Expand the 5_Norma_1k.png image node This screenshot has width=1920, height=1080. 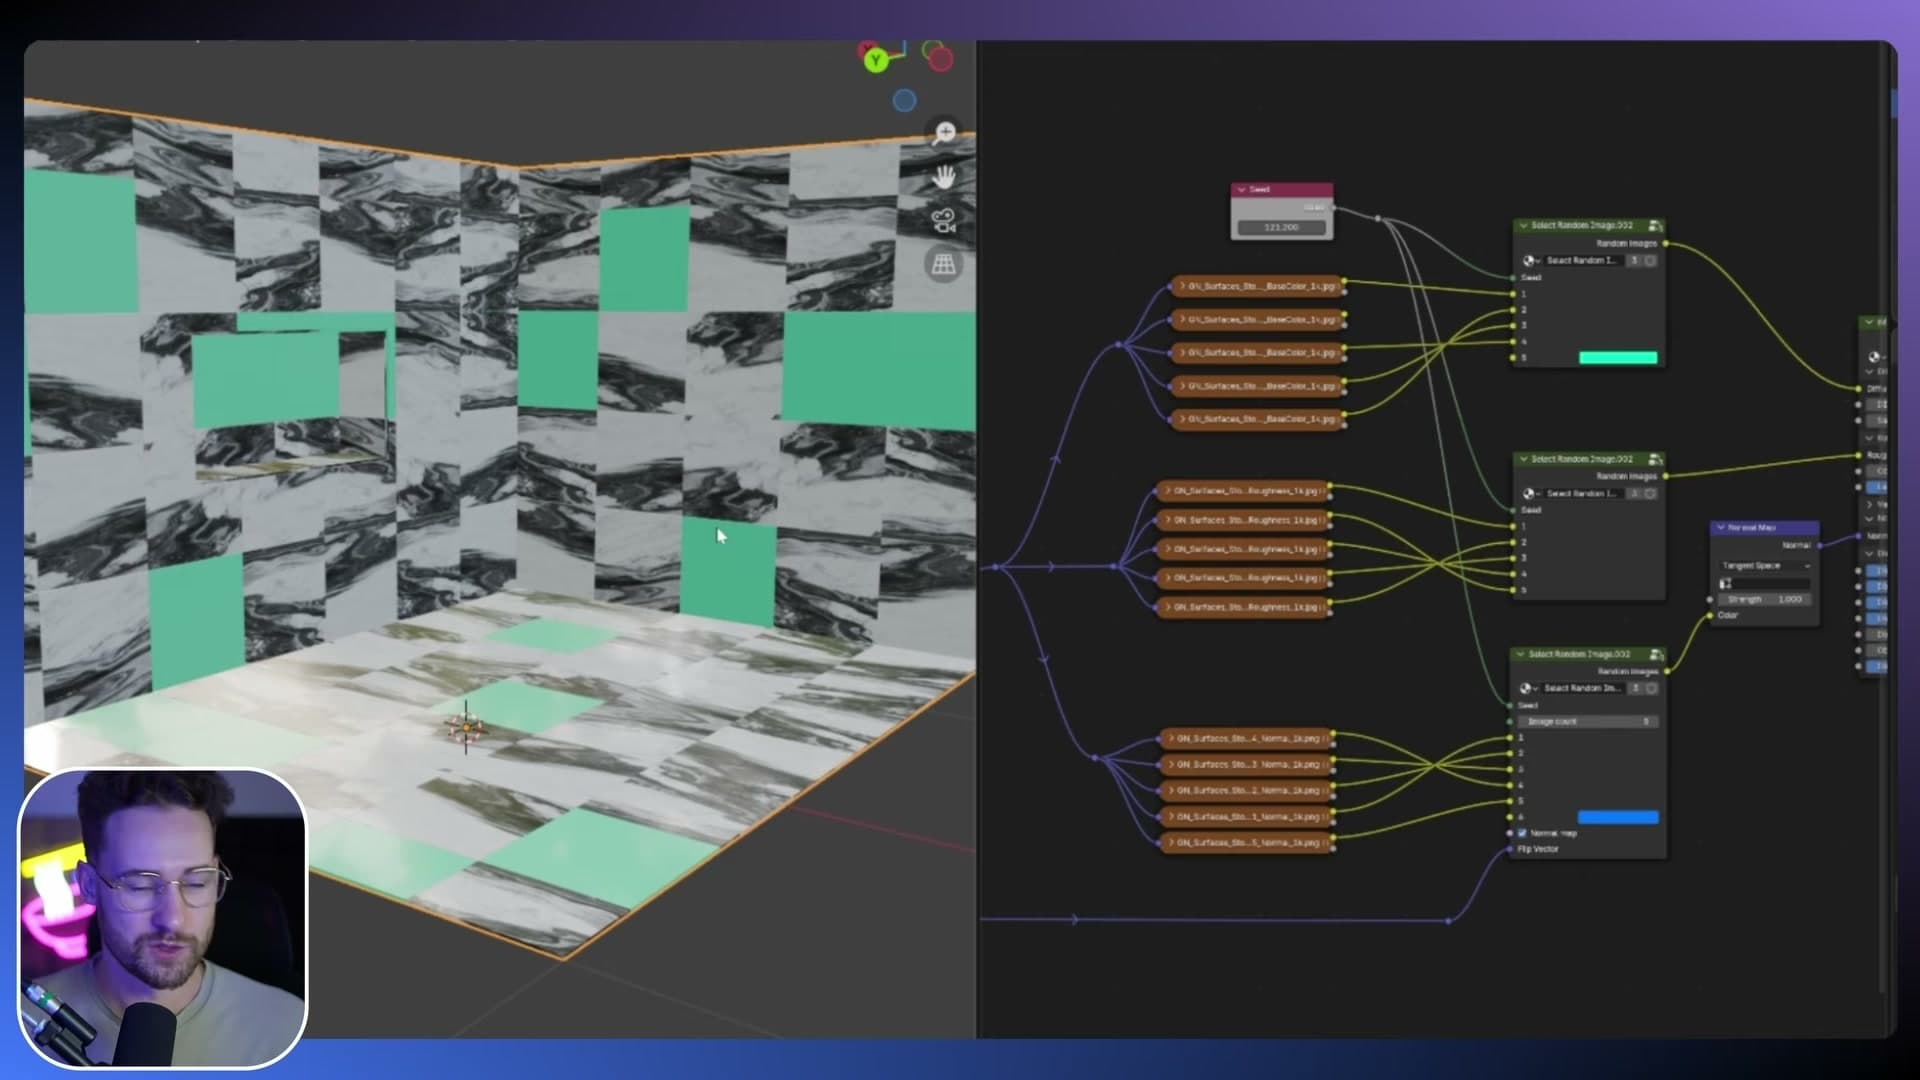(1169, 843)
